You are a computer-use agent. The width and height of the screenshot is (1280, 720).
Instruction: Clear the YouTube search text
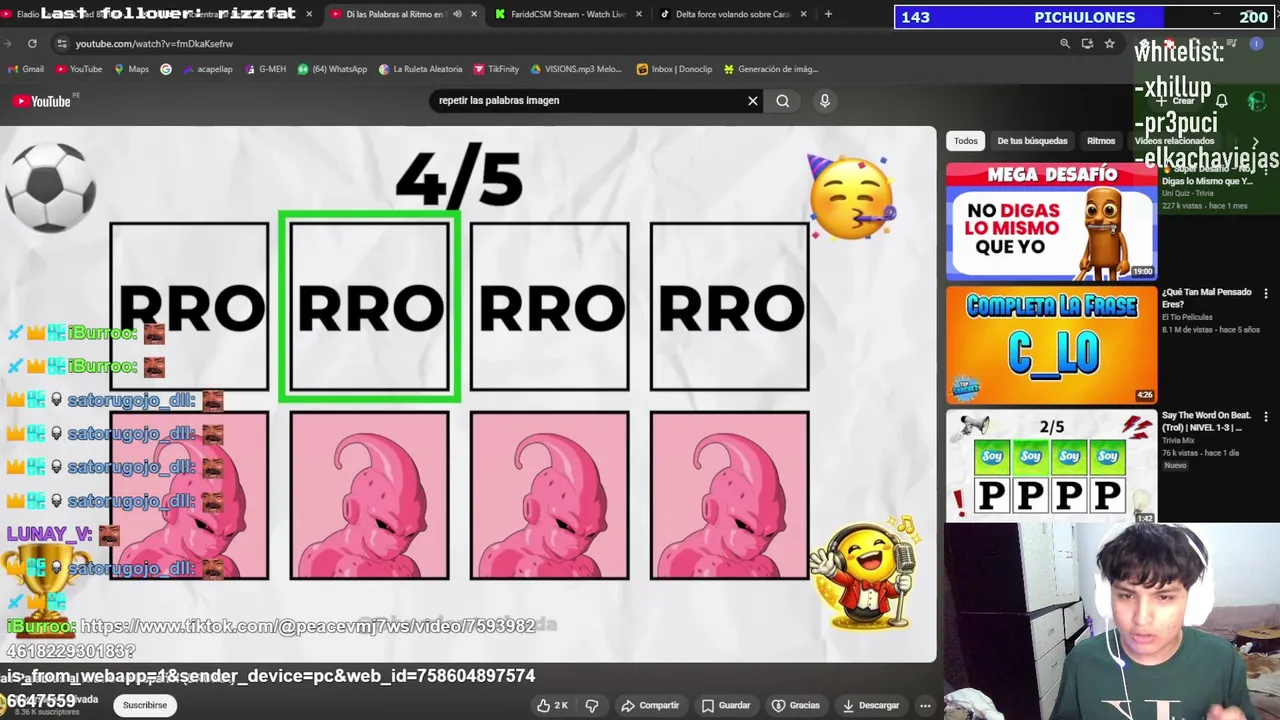point(753,100)
